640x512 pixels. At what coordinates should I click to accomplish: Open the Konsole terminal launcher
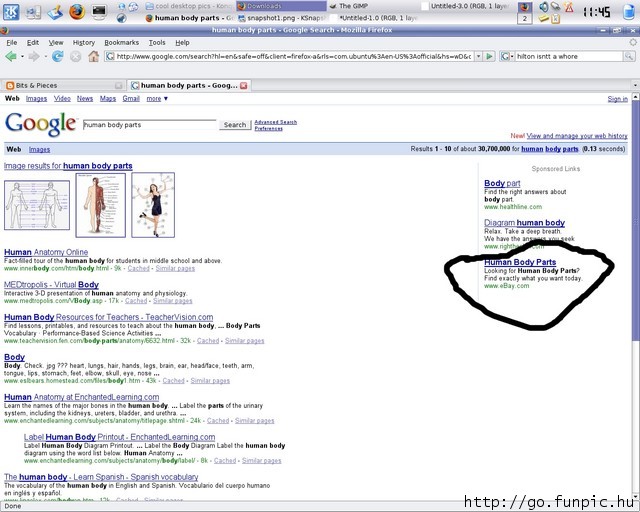click(99, 11)
